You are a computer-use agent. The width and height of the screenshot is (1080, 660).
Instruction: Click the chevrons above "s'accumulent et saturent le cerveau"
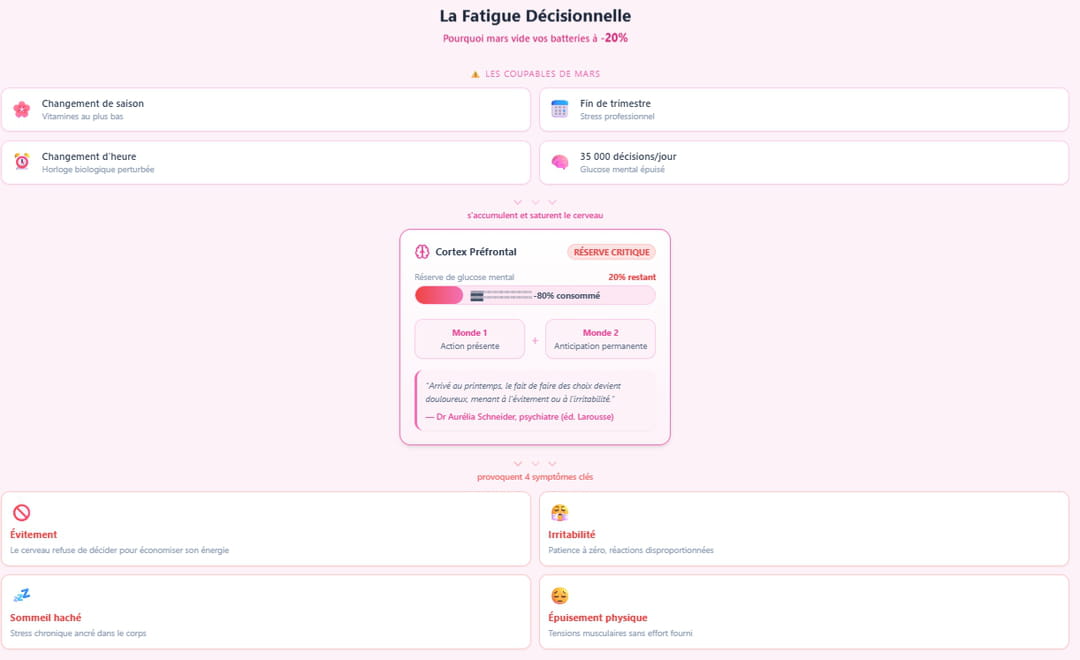click(535, 202)
